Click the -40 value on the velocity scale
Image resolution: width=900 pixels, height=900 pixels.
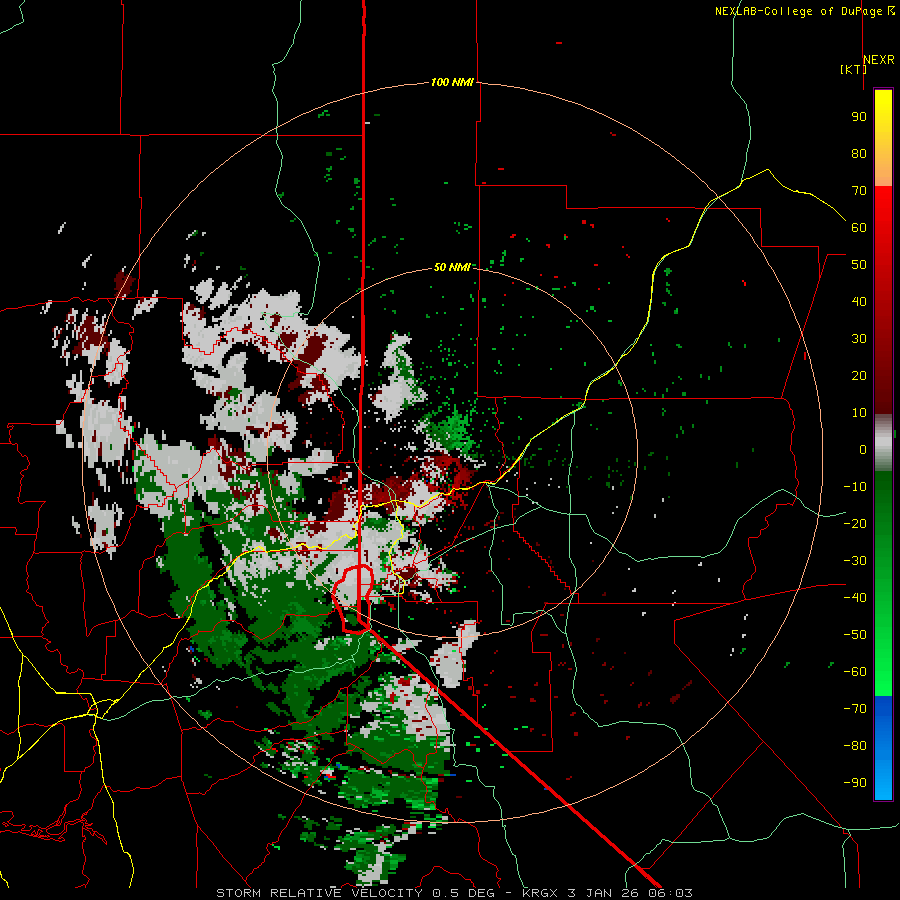pyautogui.click(x=855, y=598)
